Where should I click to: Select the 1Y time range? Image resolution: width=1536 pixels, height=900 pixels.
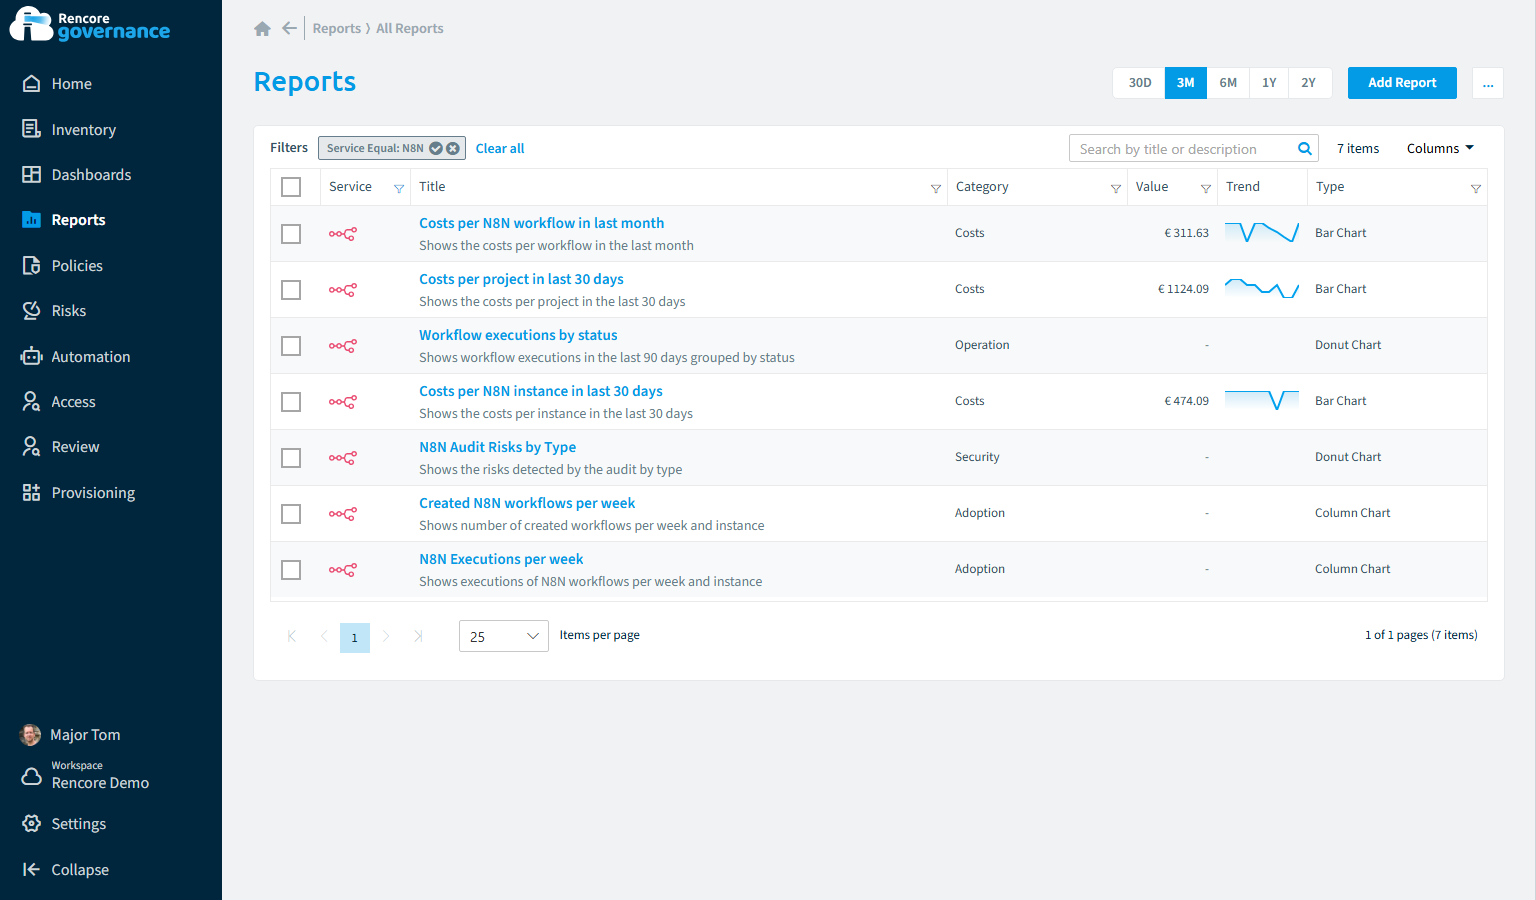point(1269,83)
